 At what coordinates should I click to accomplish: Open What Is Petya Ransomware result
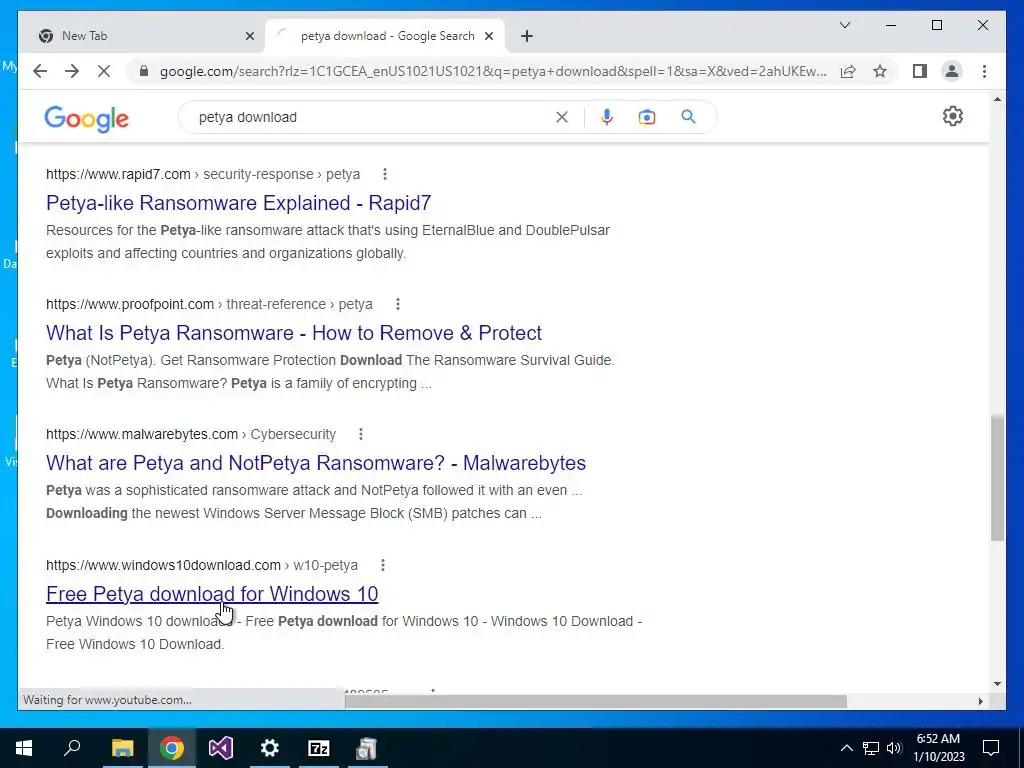[x=294, y=333]
